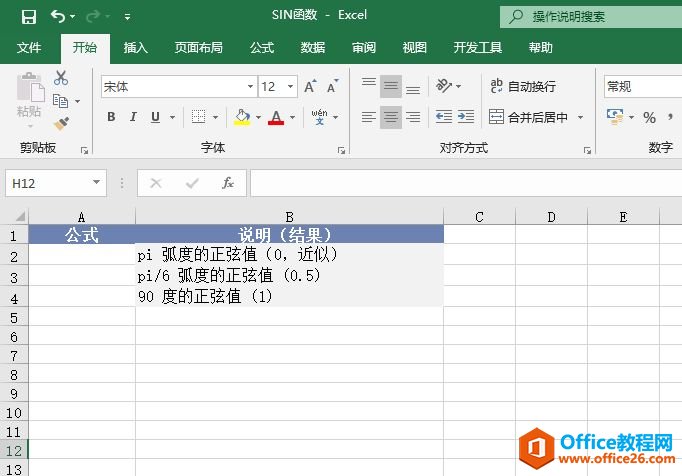Expand the fill color dropdown

(x=258, y=117)
